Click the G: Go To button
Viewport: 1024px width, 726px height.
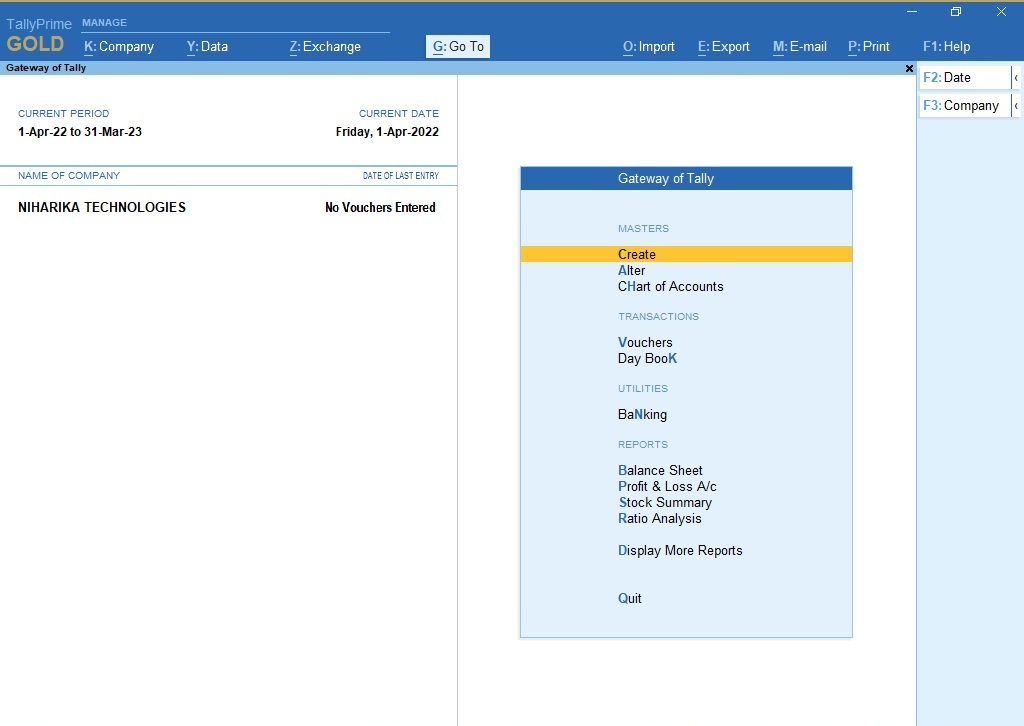coord(458,46)
